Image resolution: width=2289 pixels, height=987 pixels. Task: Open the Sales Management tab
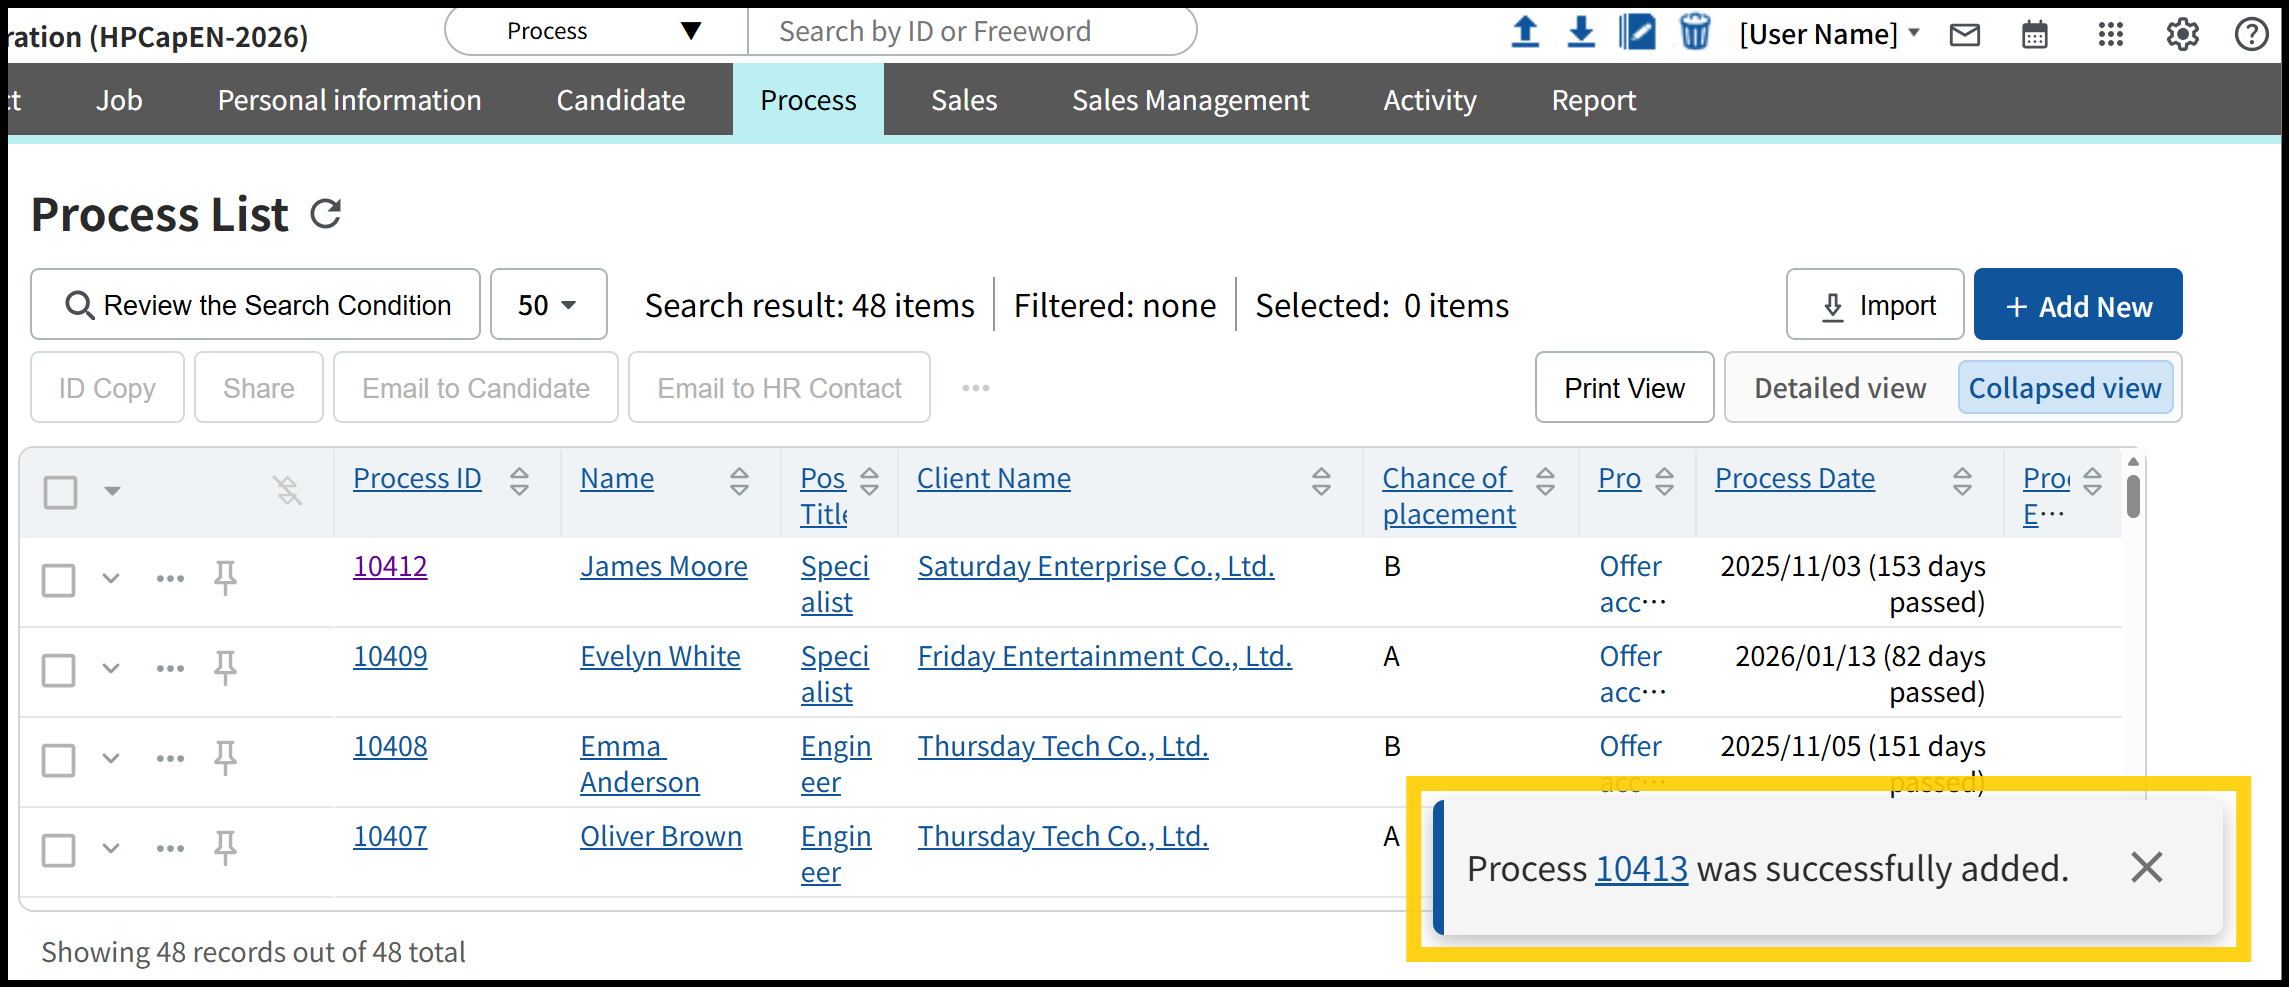[x=1190, y=100]
